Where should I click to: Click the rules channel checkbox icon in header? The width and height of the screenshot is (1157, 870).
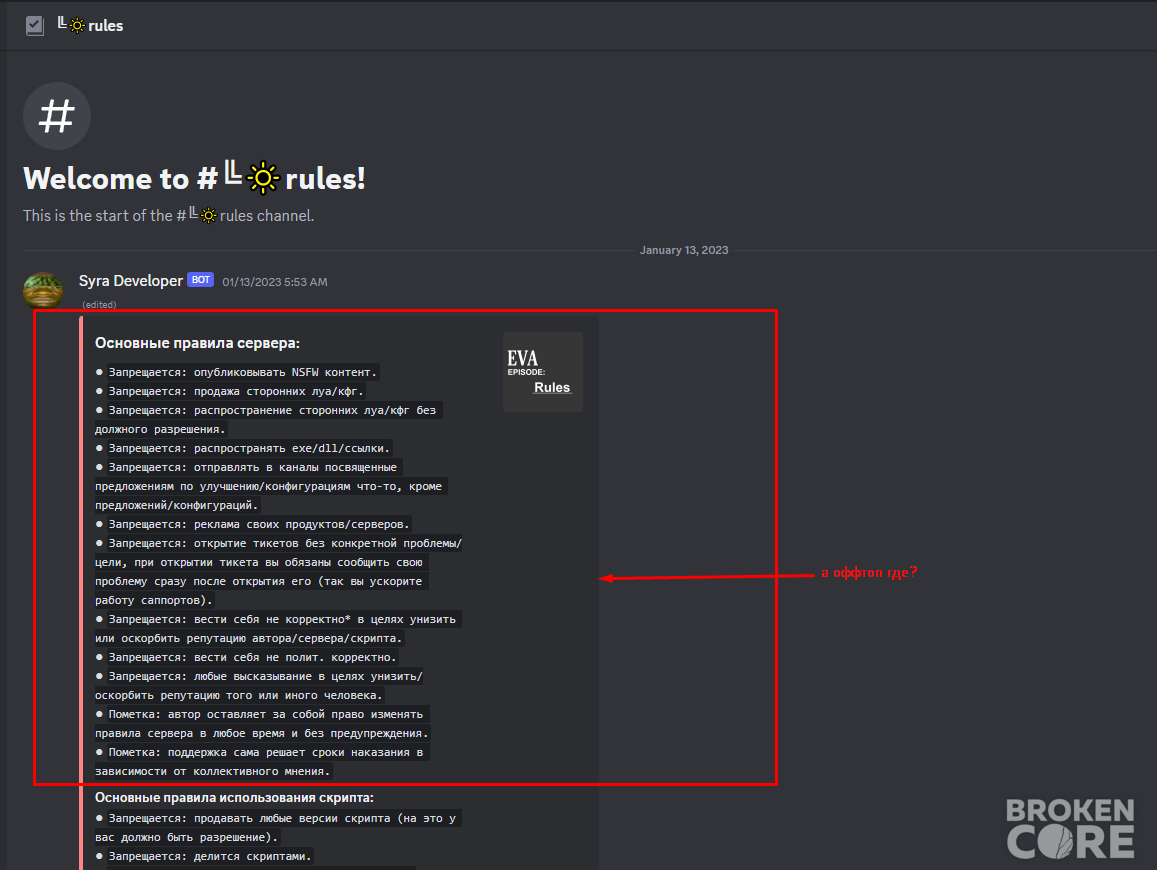[x=34, y=26]
